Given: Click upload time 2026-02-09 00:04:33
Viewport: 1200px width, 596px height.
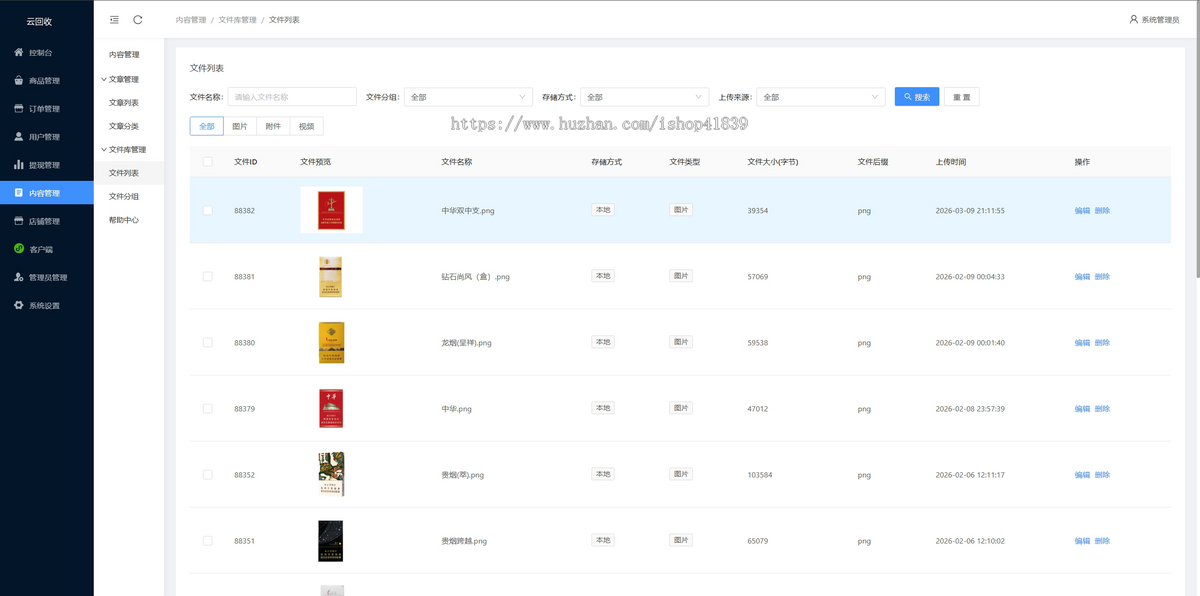Looking at the screenshot, I should pyautogui.click(x=970, y=277).
